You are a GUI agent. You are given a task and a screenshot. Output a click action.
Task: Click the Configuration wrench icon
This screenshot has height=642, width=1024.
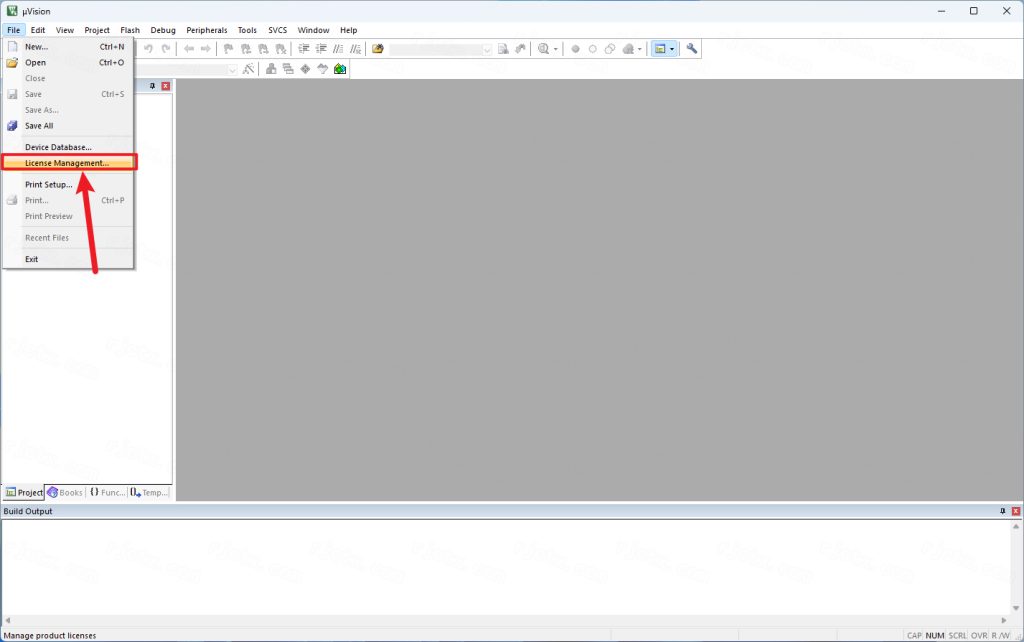point(690,48)
